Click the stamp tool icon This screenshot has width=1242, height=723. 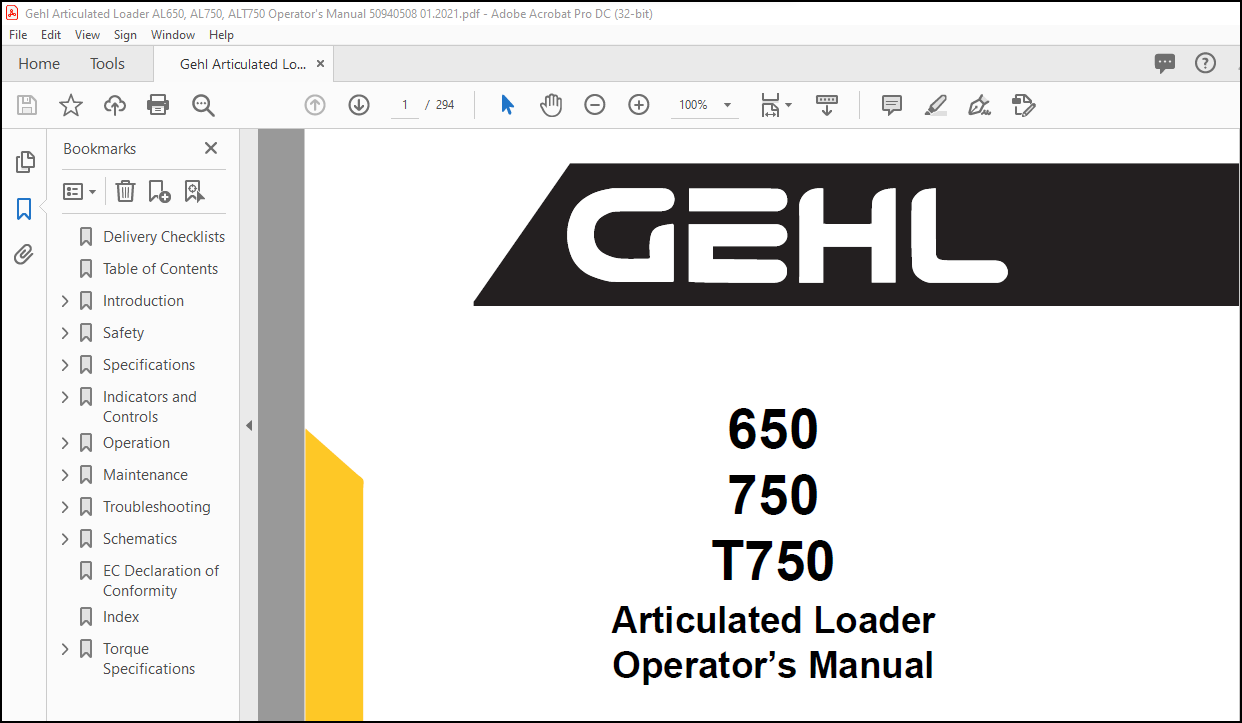click(1024, 105)
